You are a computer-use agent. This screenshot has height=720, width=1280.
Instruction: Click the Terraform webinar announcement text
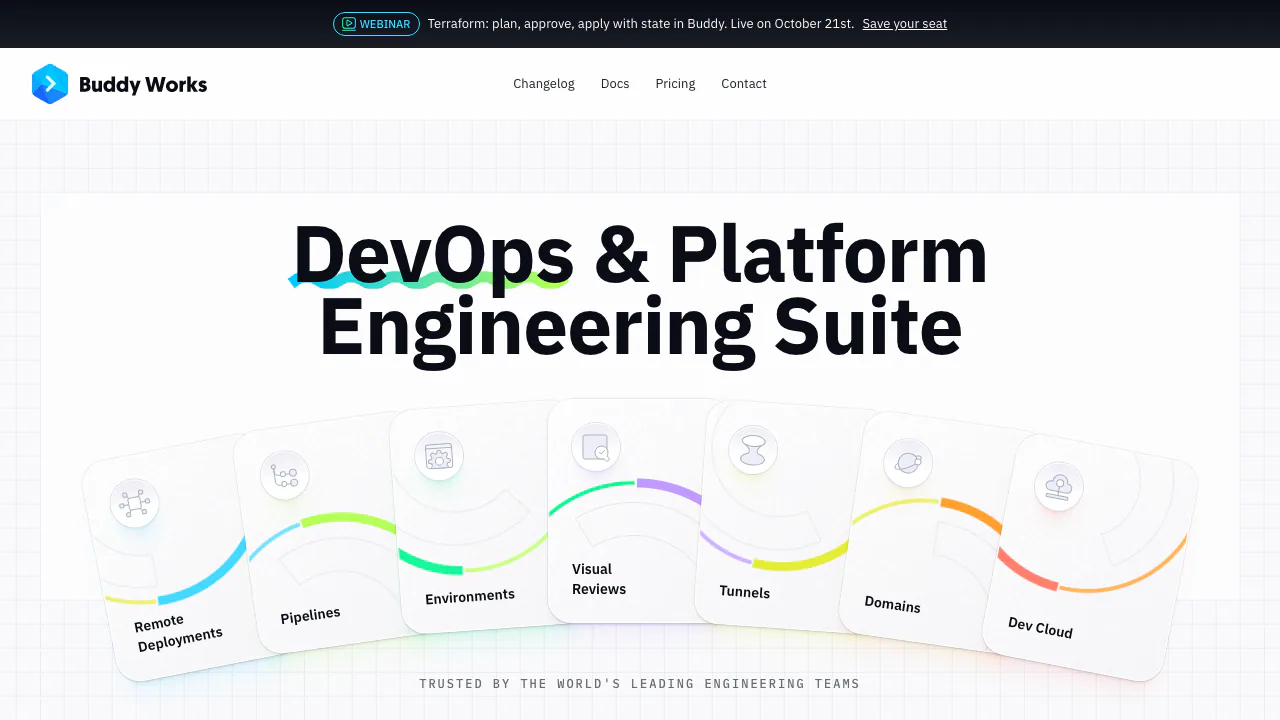click(641, 24)
